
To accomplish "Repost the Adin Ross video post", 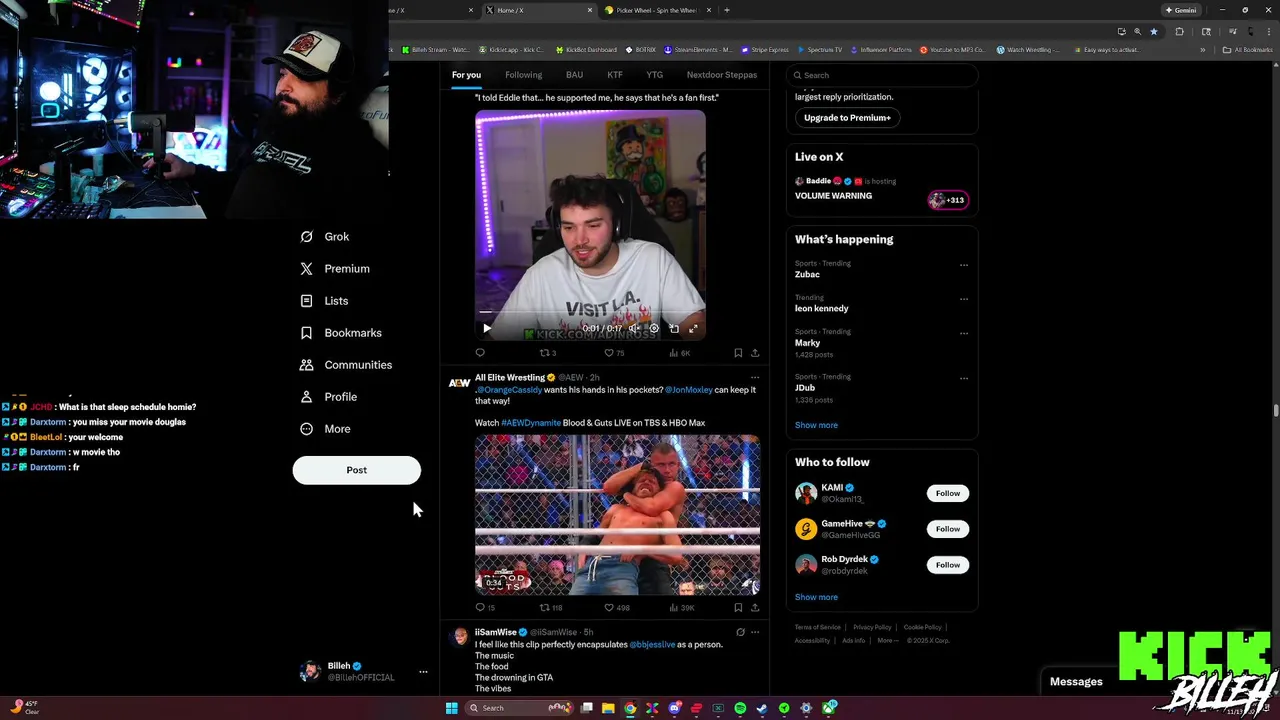I will click(x=548, y=353).
